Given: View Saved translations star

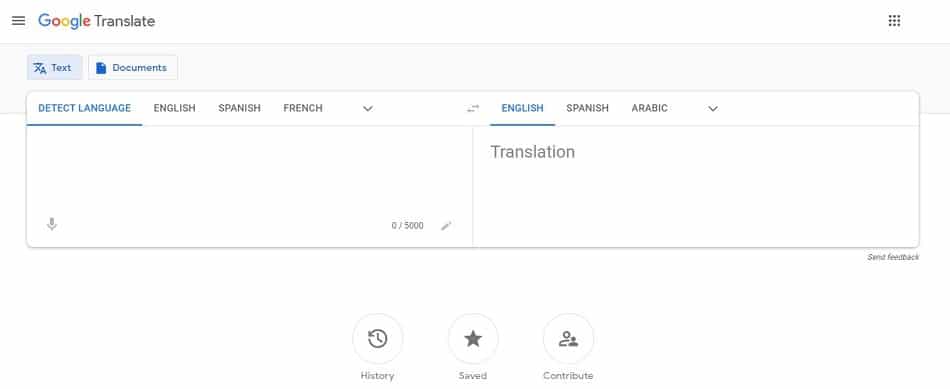Looking at the screenshot, I should click(x=473, y=339).
